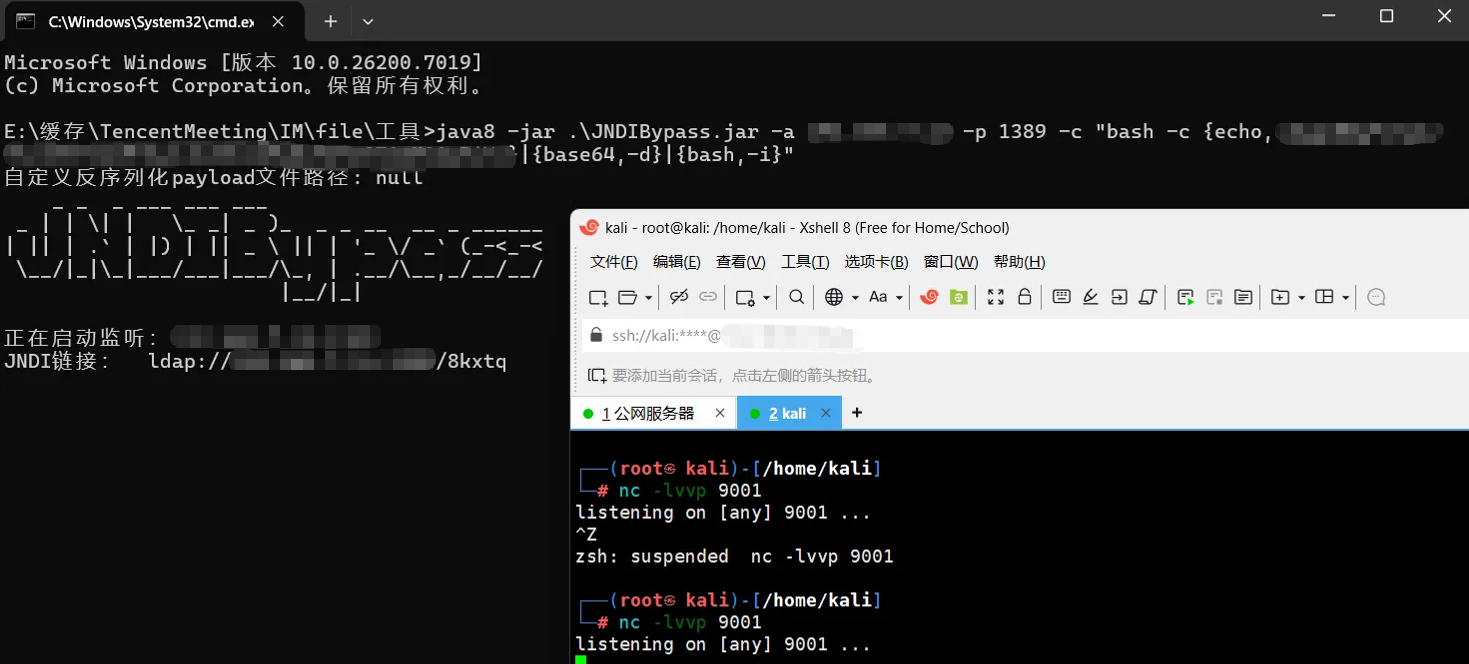Click the greyed Stop script icon
Screen dimensions: 1469x664
coord(1215,297)
